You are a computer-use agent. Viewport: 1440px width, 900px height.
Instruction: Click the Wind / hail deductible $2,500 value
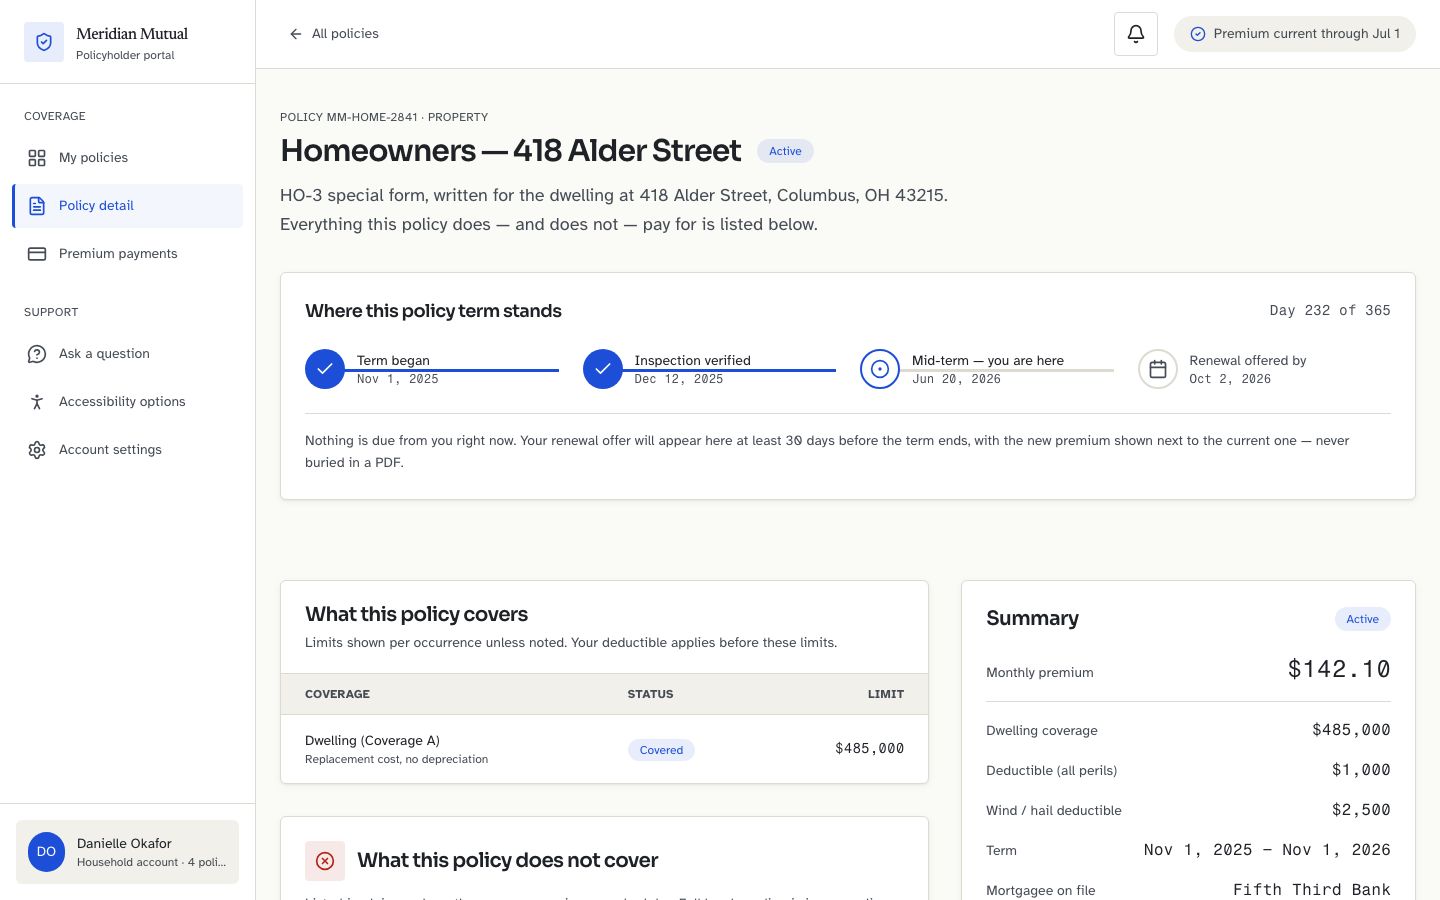click(1361, 810)
